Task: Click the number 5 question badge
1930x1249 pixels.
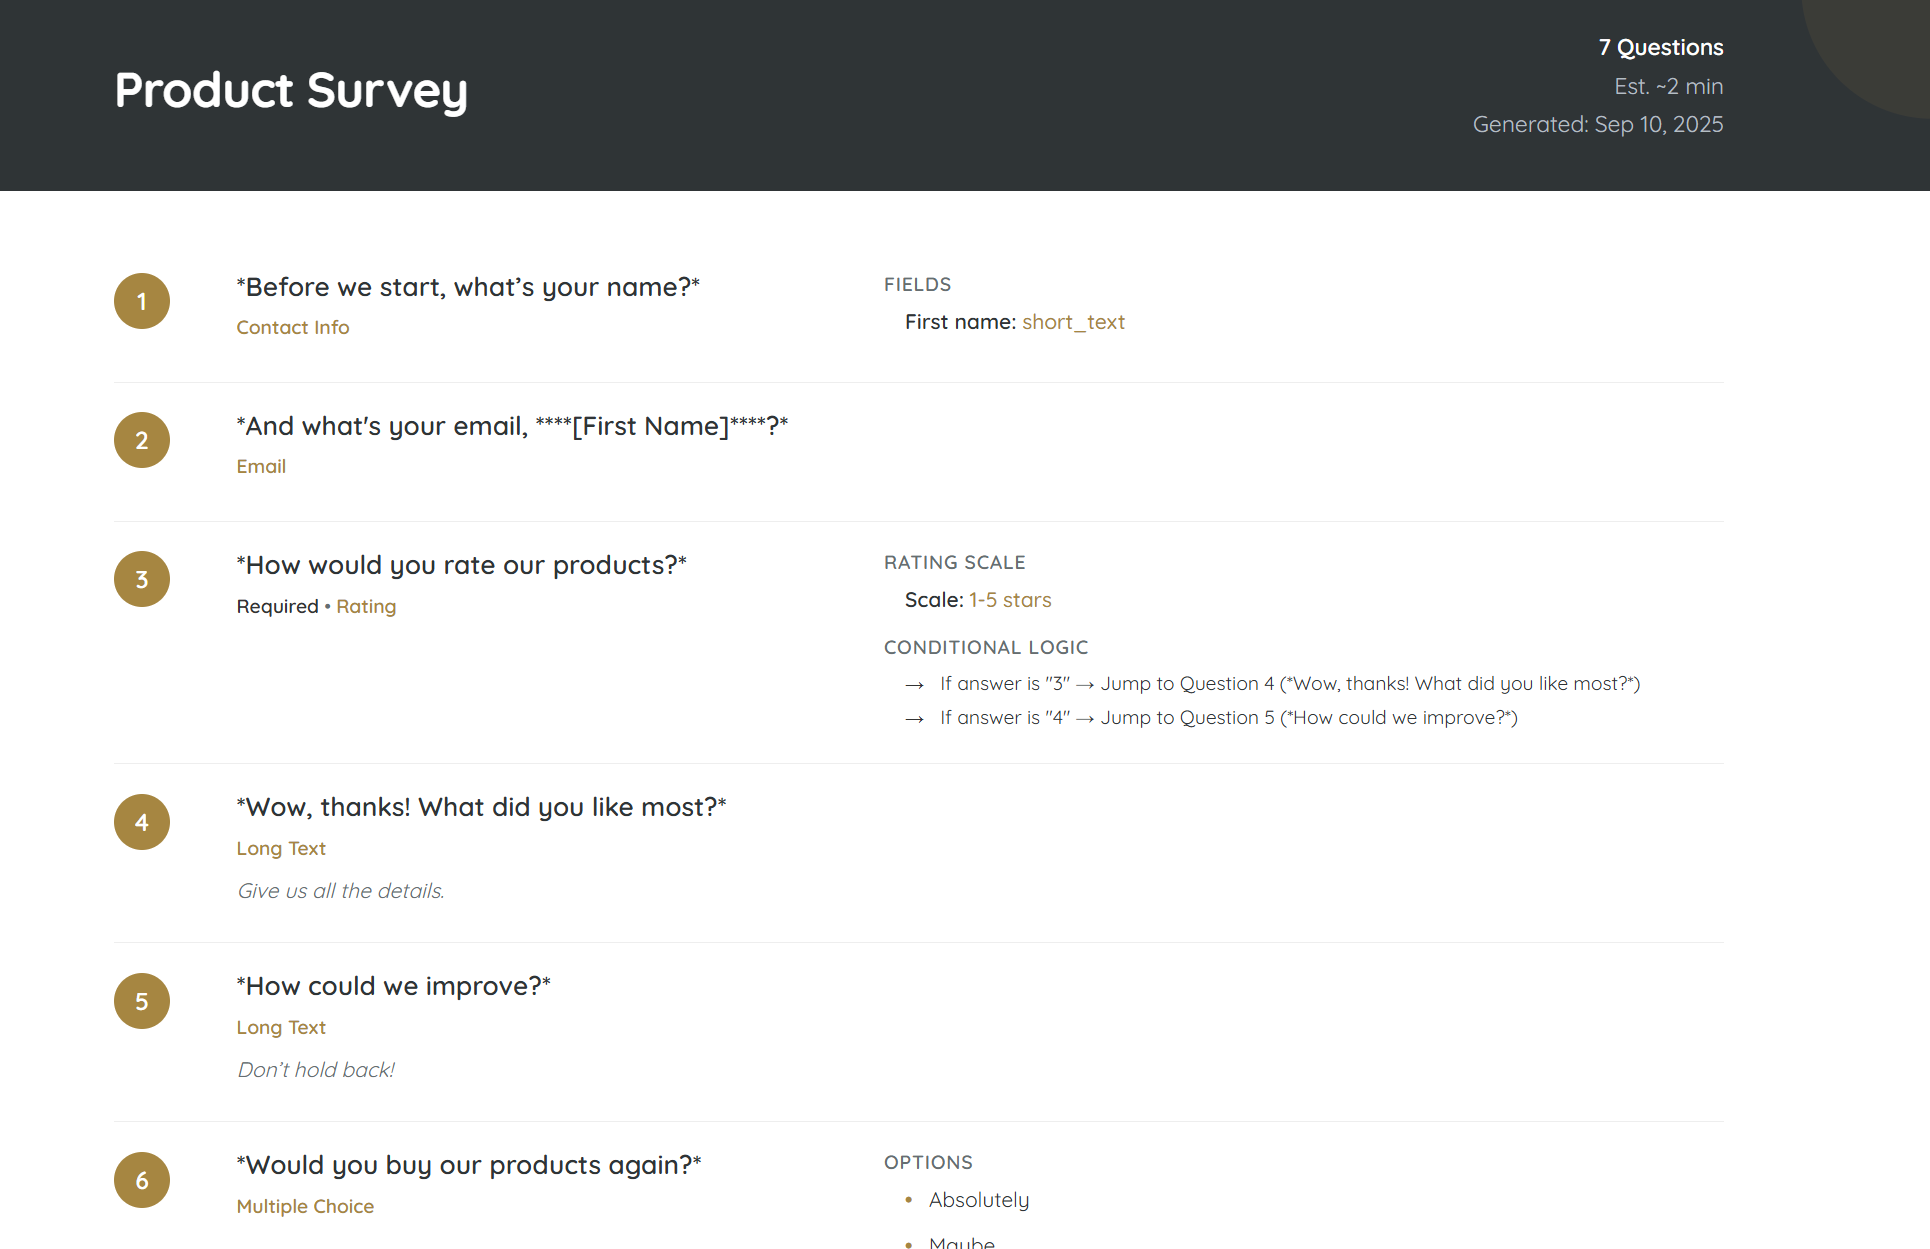Action: pyautogui.click(x=142, y=1001)
